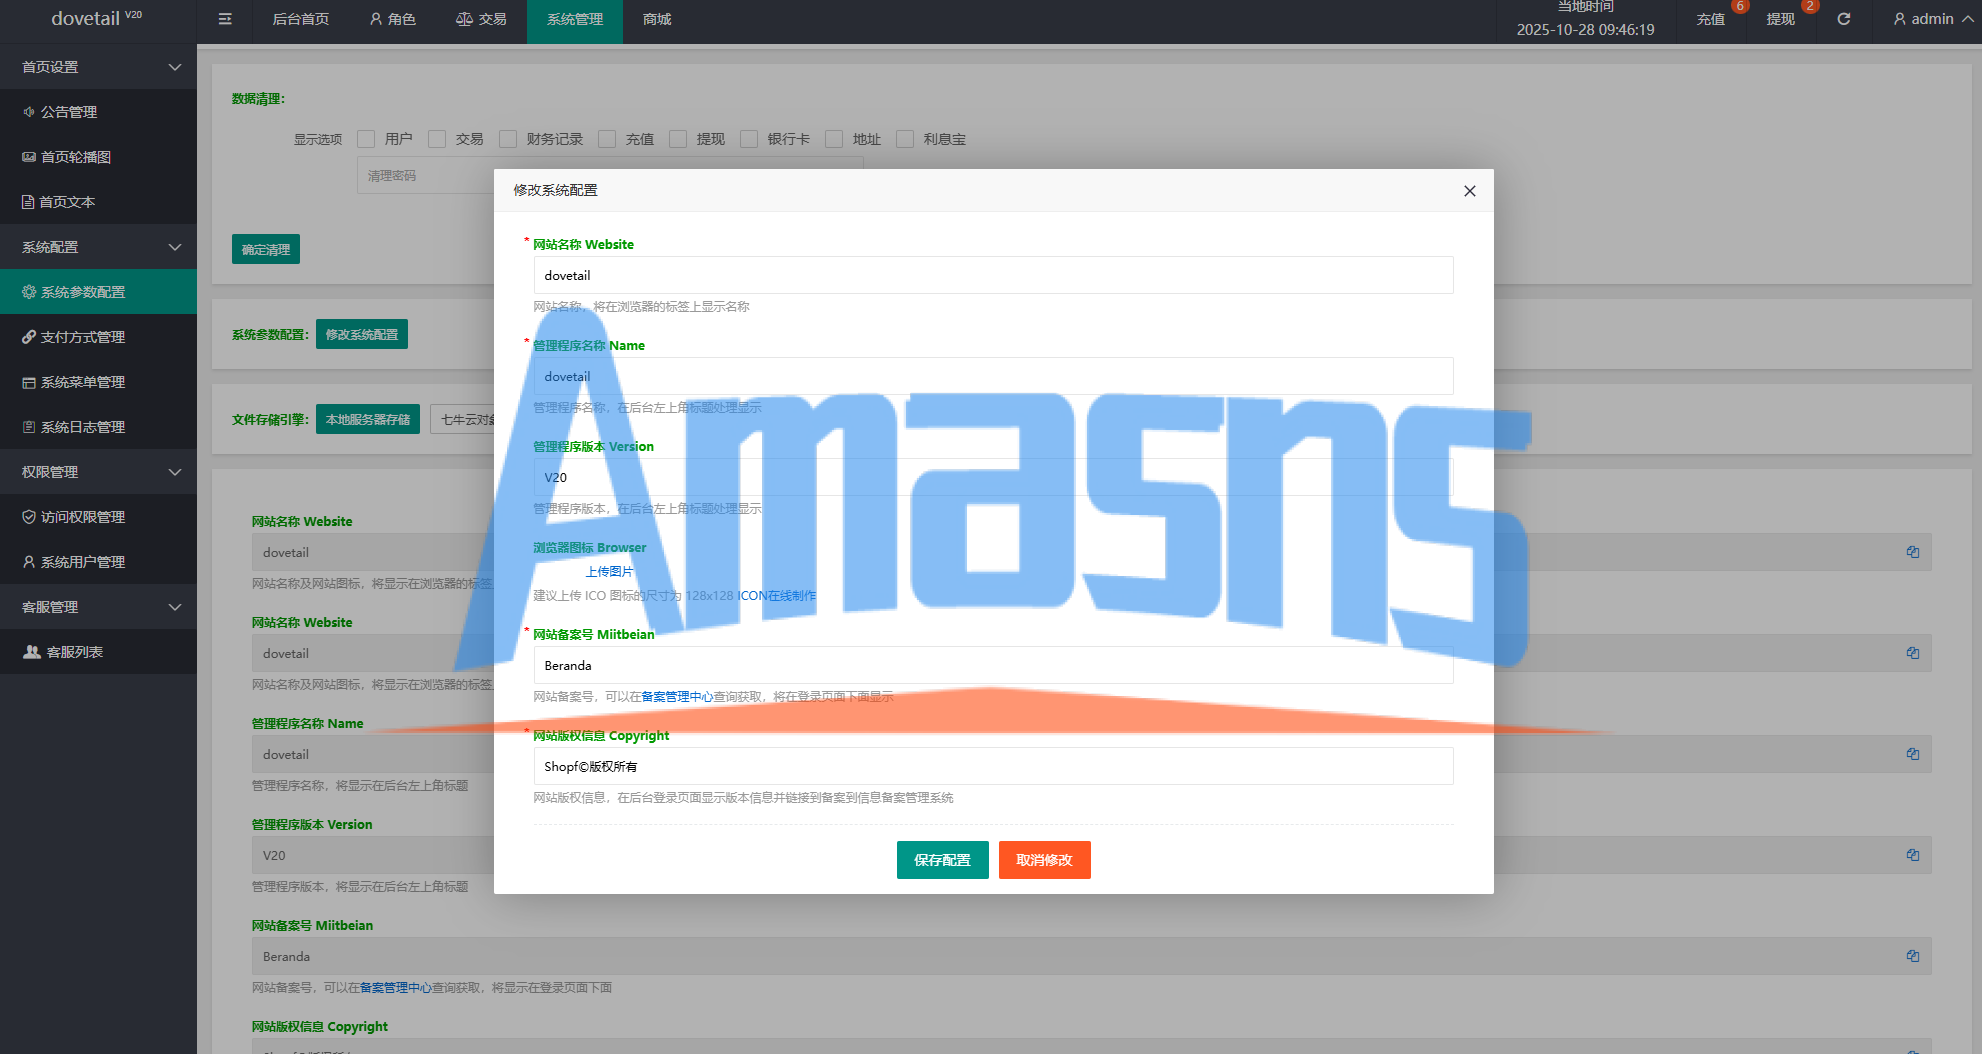This screenshot has height=1054, width=1982.
Task: Open 客服列表 in the sidebar
Action: [x=98, y=652]
